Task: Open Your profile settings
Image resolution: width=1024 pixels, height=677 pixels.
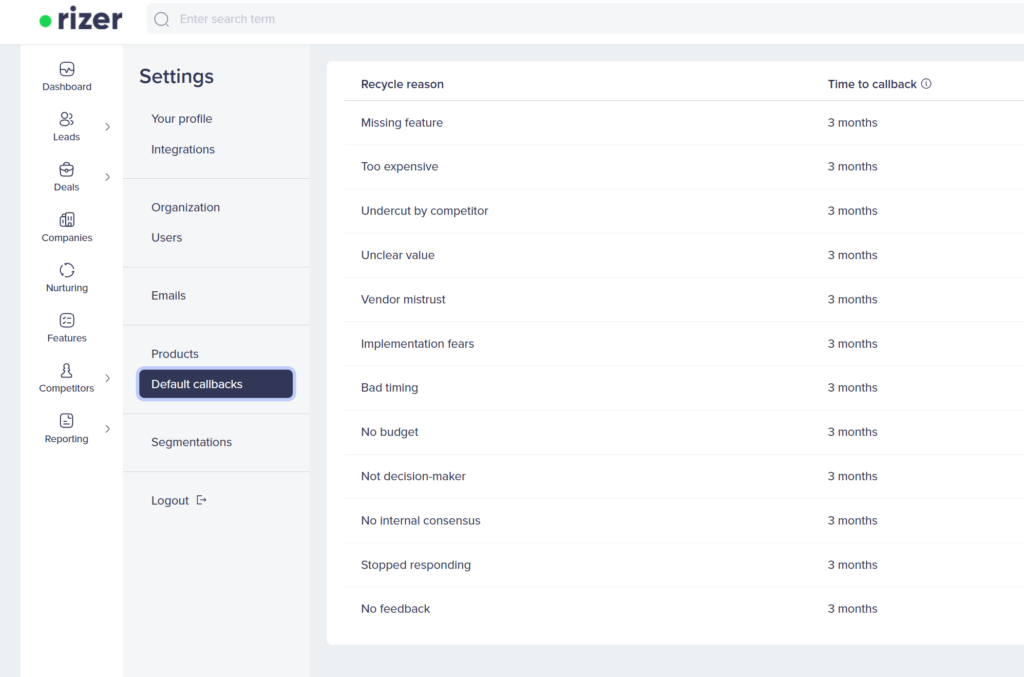Action: 182,119
